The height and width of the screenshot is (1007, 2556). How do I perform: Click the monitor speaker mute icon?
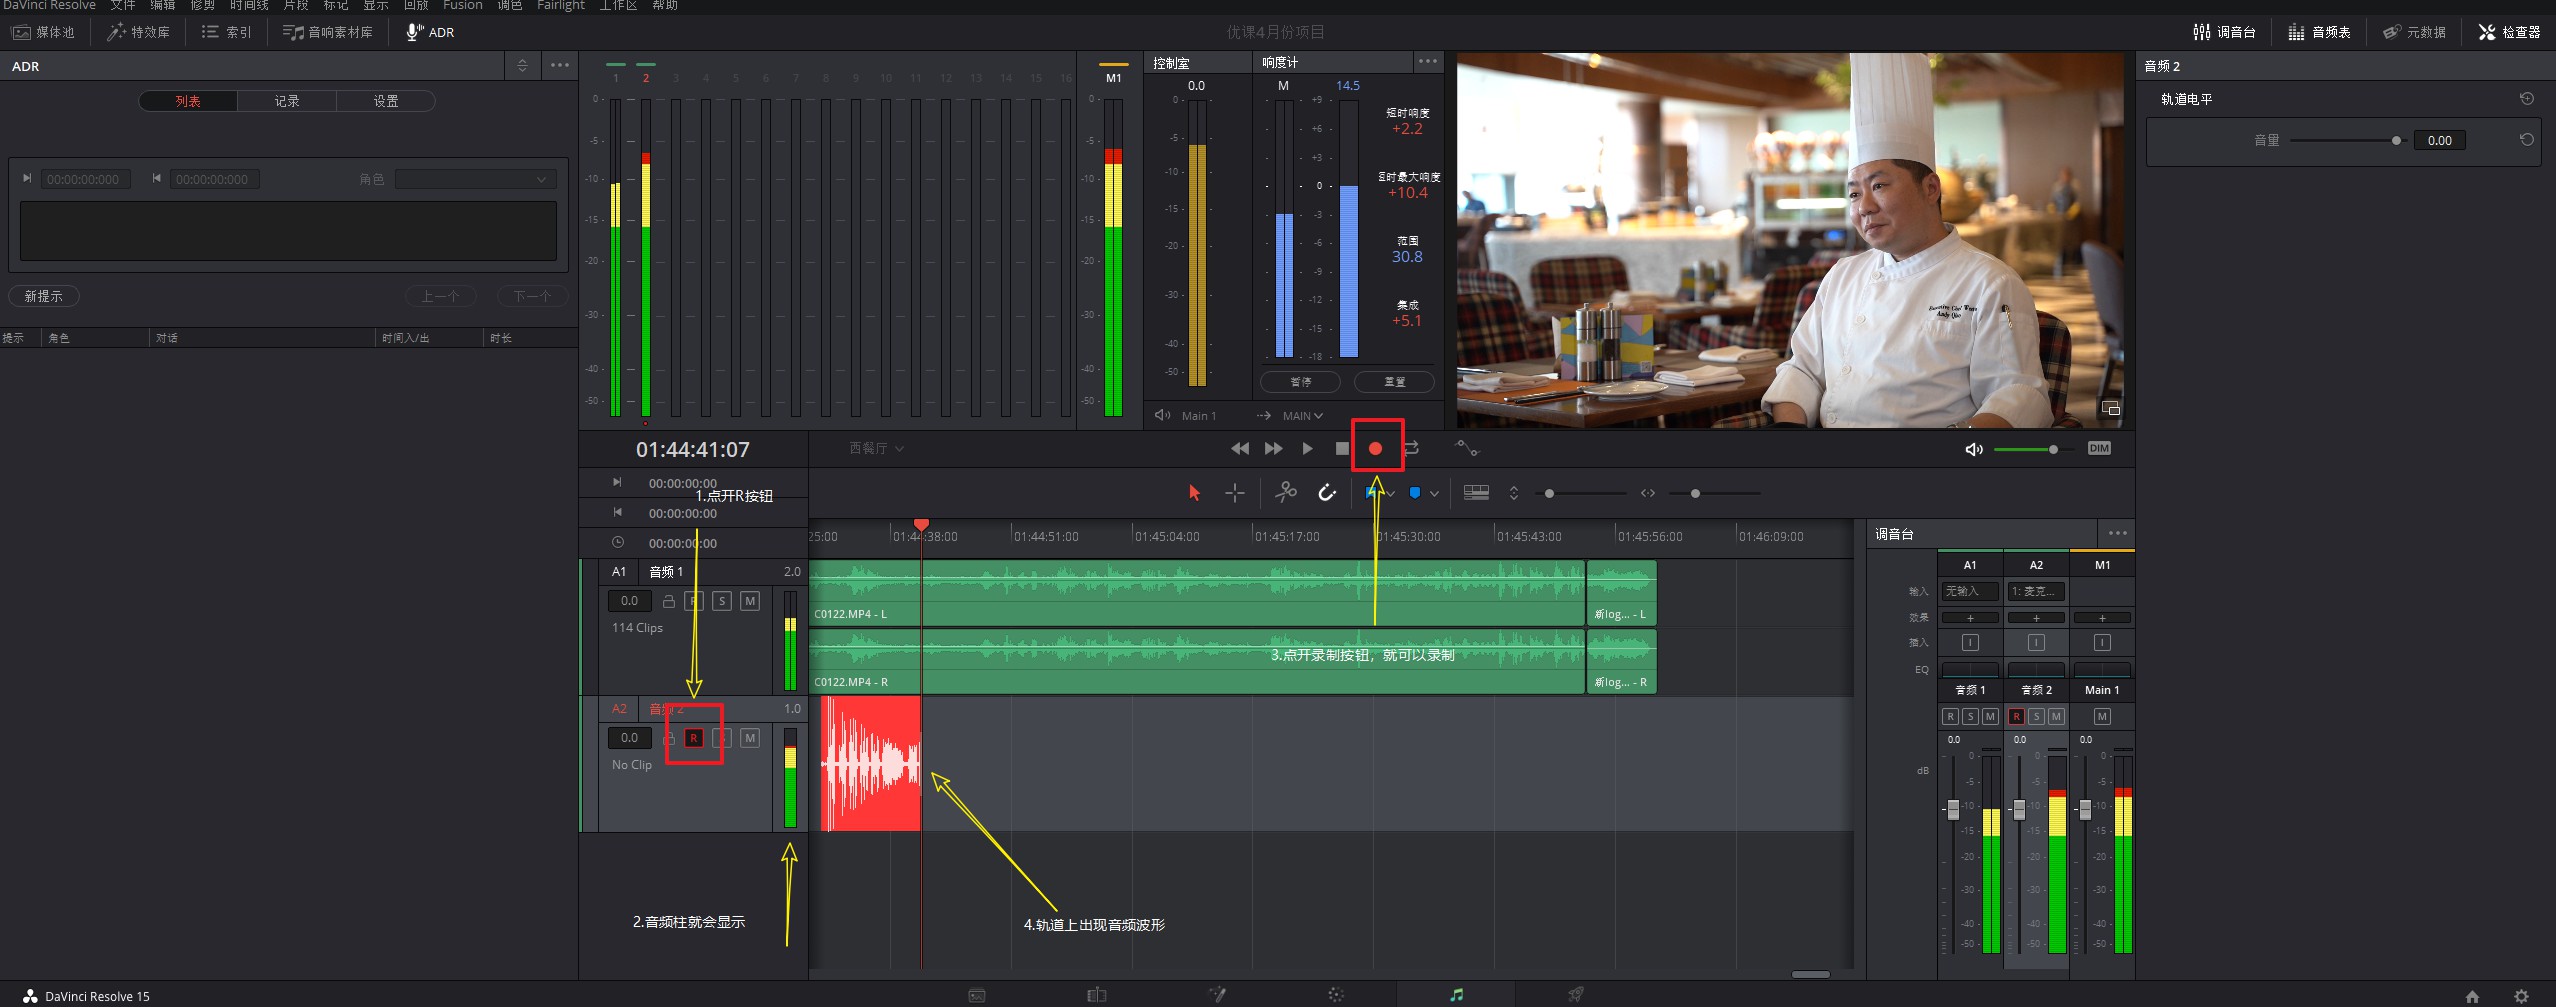[x=1974, y=449]
